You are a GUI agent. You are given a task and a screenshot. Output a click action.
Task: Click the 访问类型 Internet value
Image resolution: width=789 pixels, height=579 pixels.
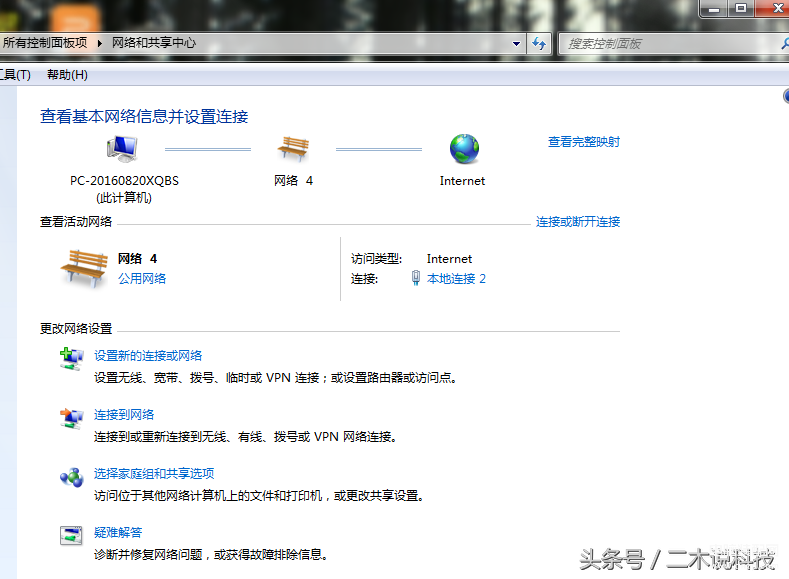(x=449, y=259)
